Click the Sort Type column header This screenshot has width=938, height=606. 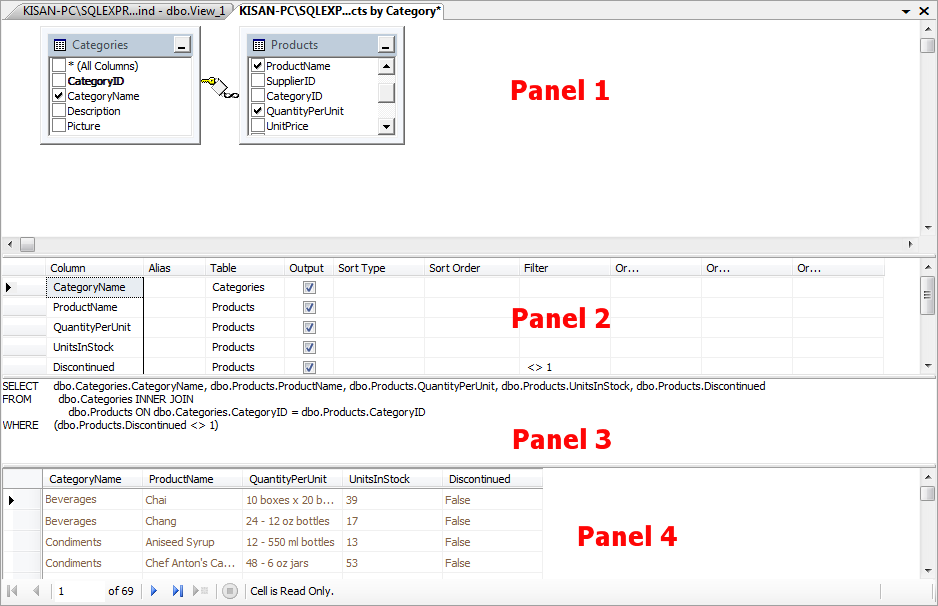pyautogui.click(x=379, y=268)
